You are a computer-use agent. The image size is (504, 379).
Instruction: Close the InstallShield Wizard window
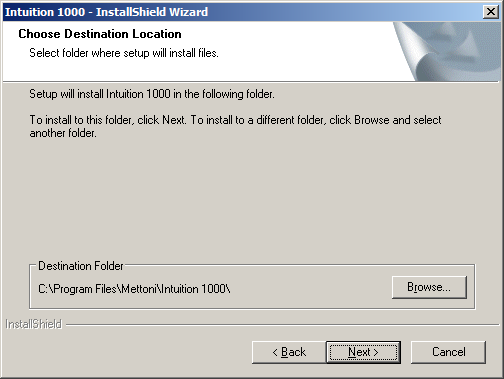491,12
